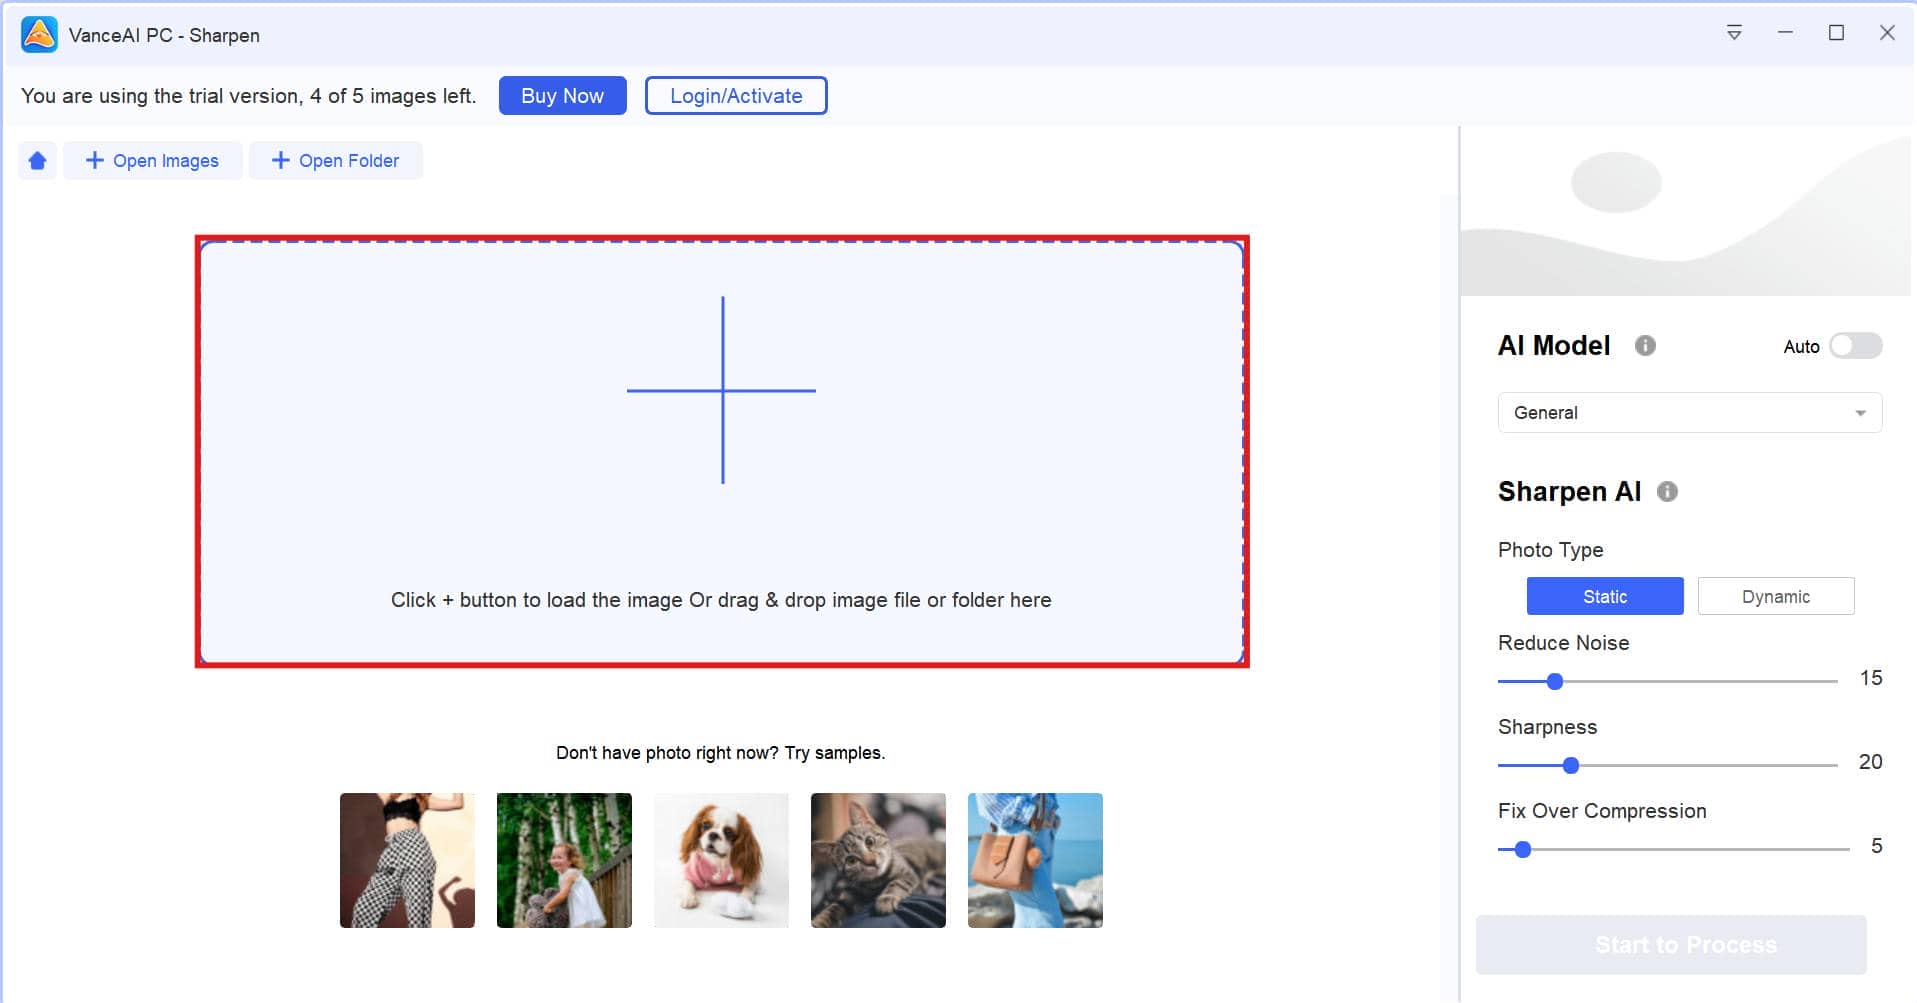
Task: Select Static photo type
Action: click(x=1605, y=596)
